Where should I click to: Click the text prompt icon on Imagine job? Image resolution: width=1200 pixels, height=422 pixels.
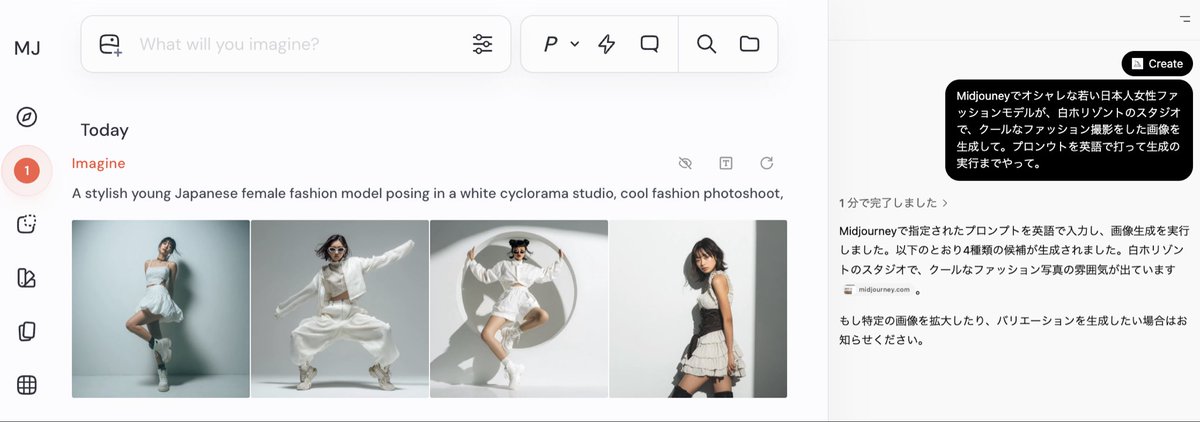pyautogui.click(x=727, y=163)
